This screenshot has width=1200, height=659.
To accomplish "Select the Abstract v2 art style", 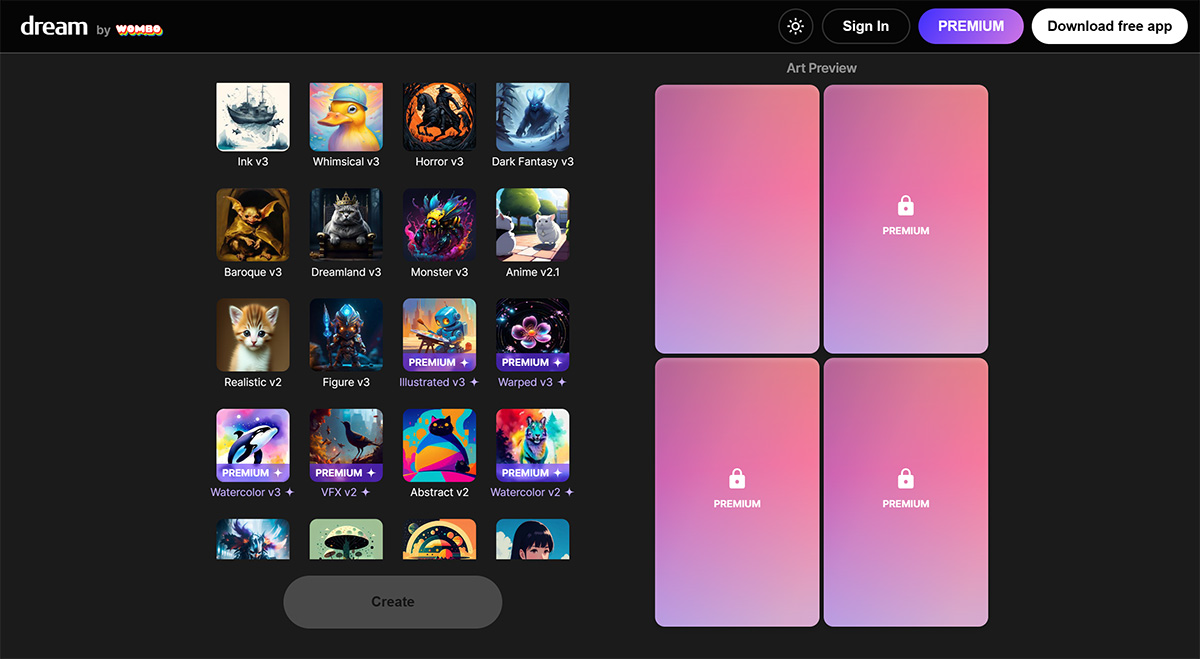I will [439, 444].
